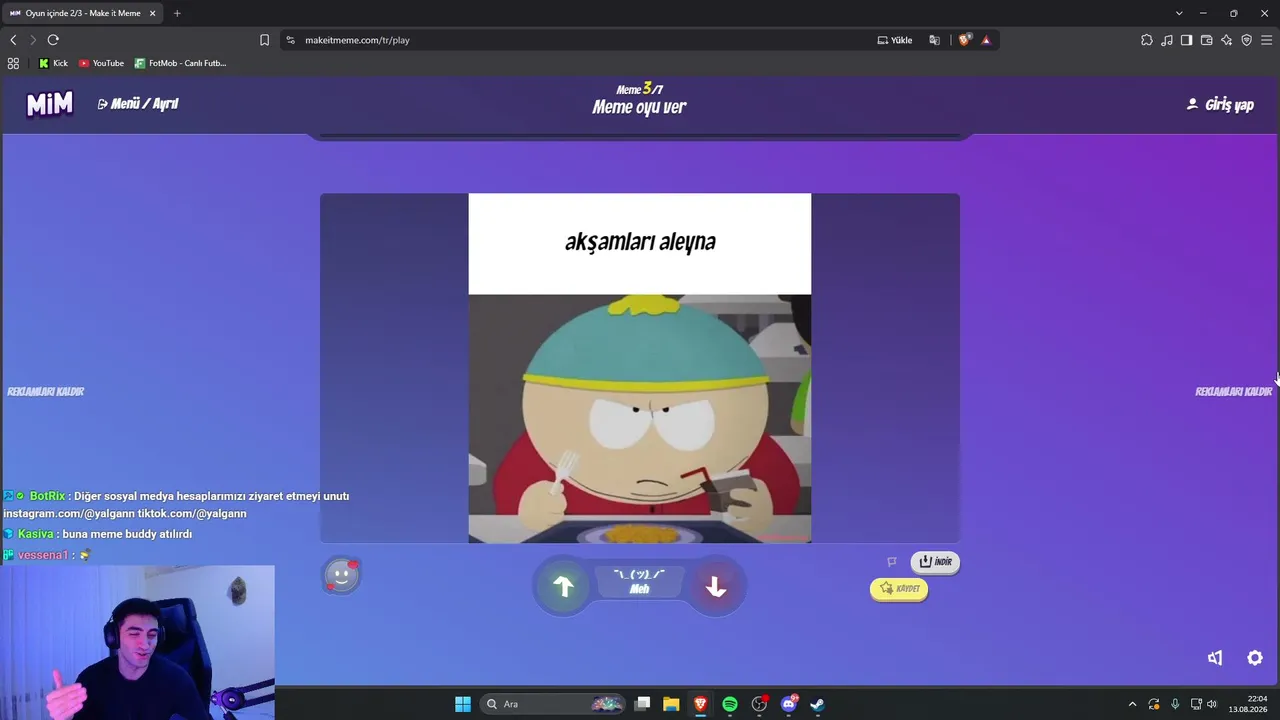This screenshot has width=1280, height=720.
Task: Open the bookmarks apps grid icon
Action: [13, 63]
